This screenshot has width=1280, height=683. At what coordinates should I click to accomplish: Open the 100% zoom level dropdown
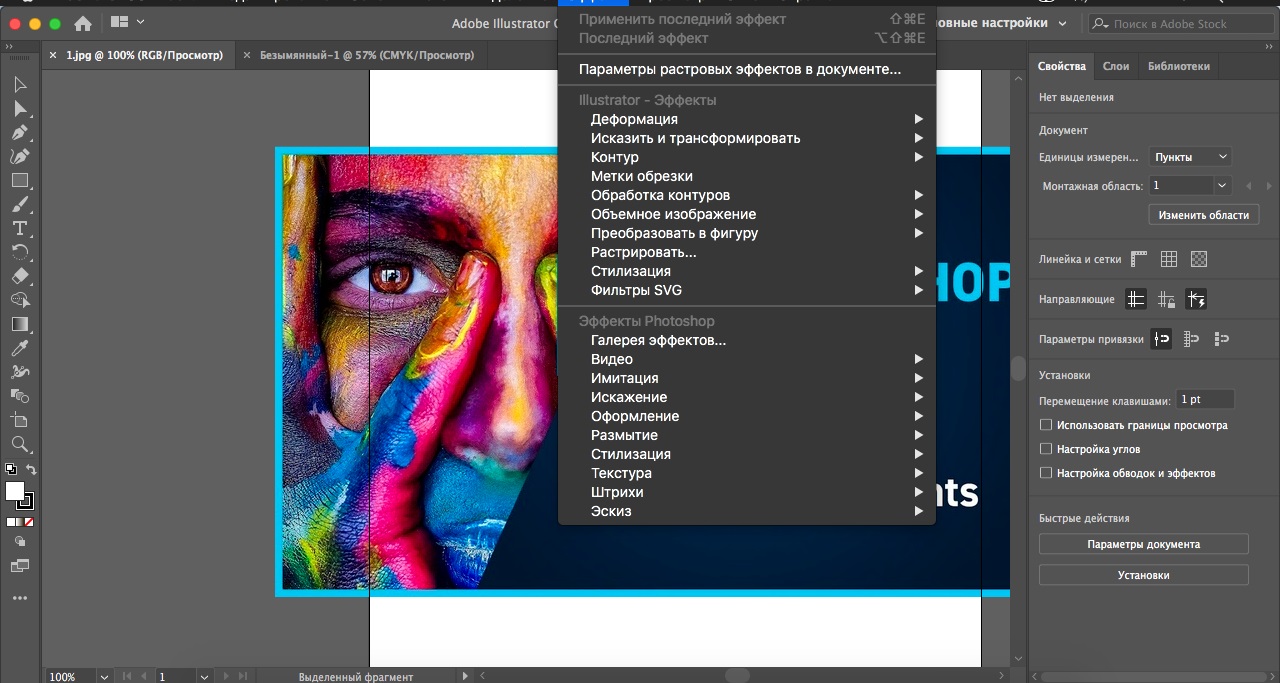point(104,677)
